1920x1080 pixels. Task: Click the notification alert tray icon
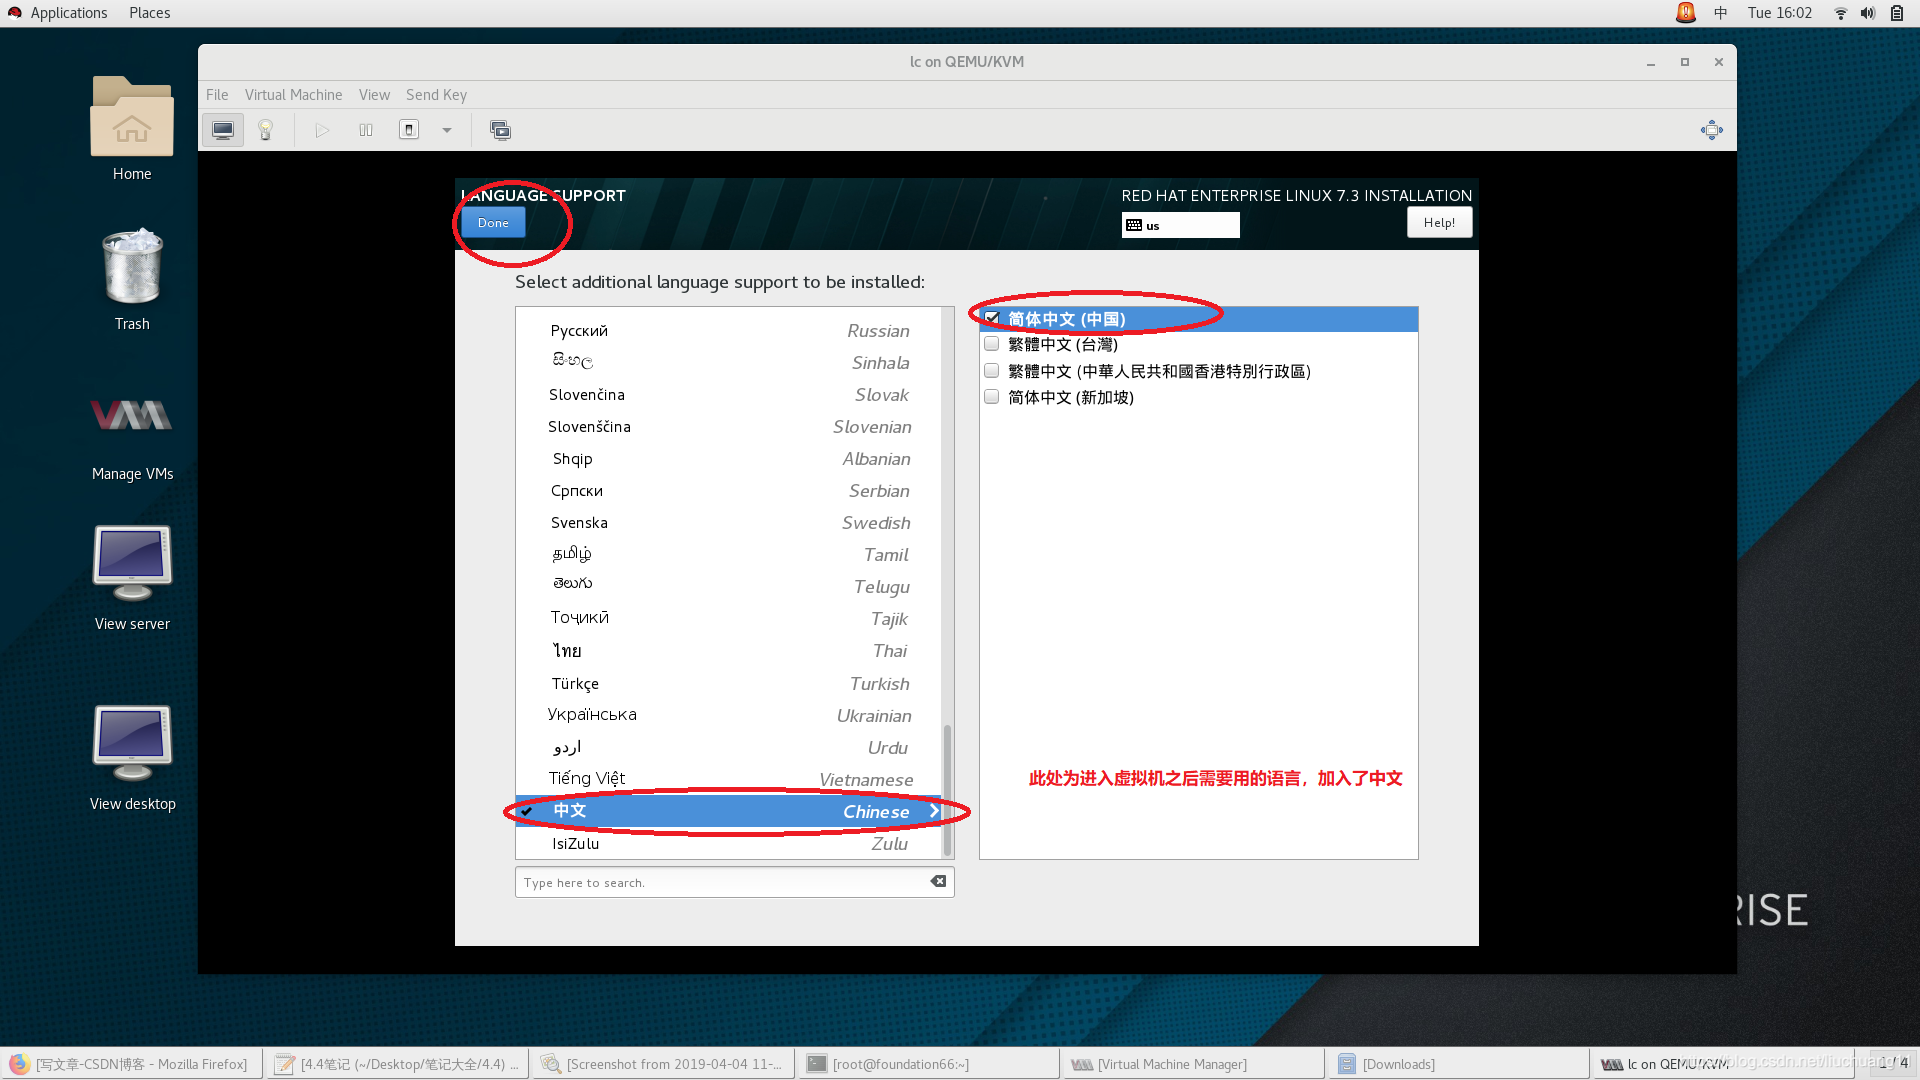point(1686,13)
